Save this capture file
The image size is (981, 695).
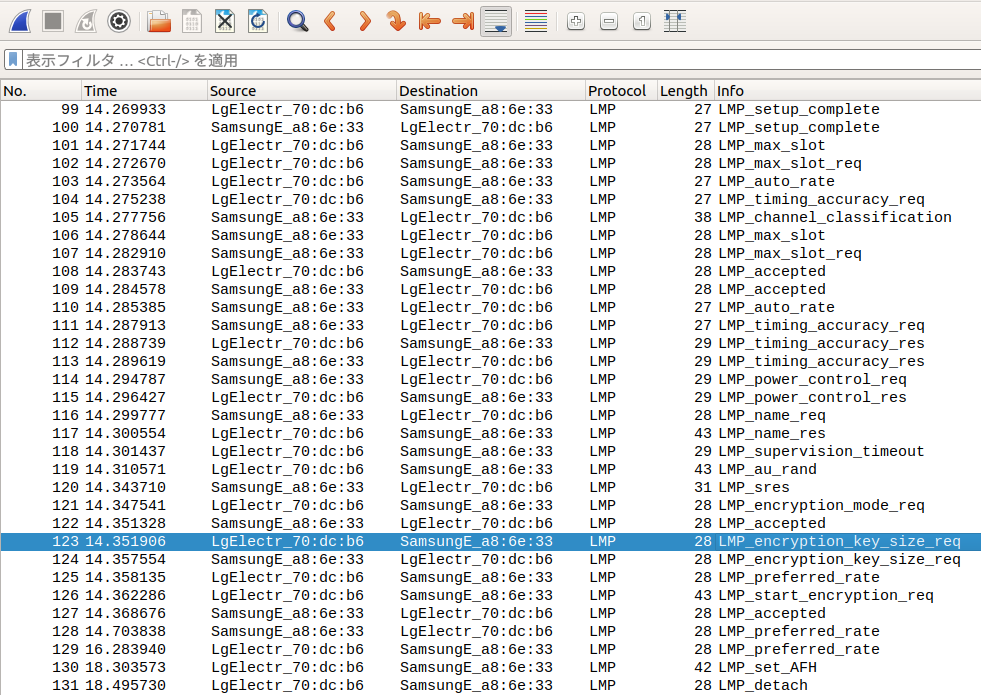[x=192, y=21]
